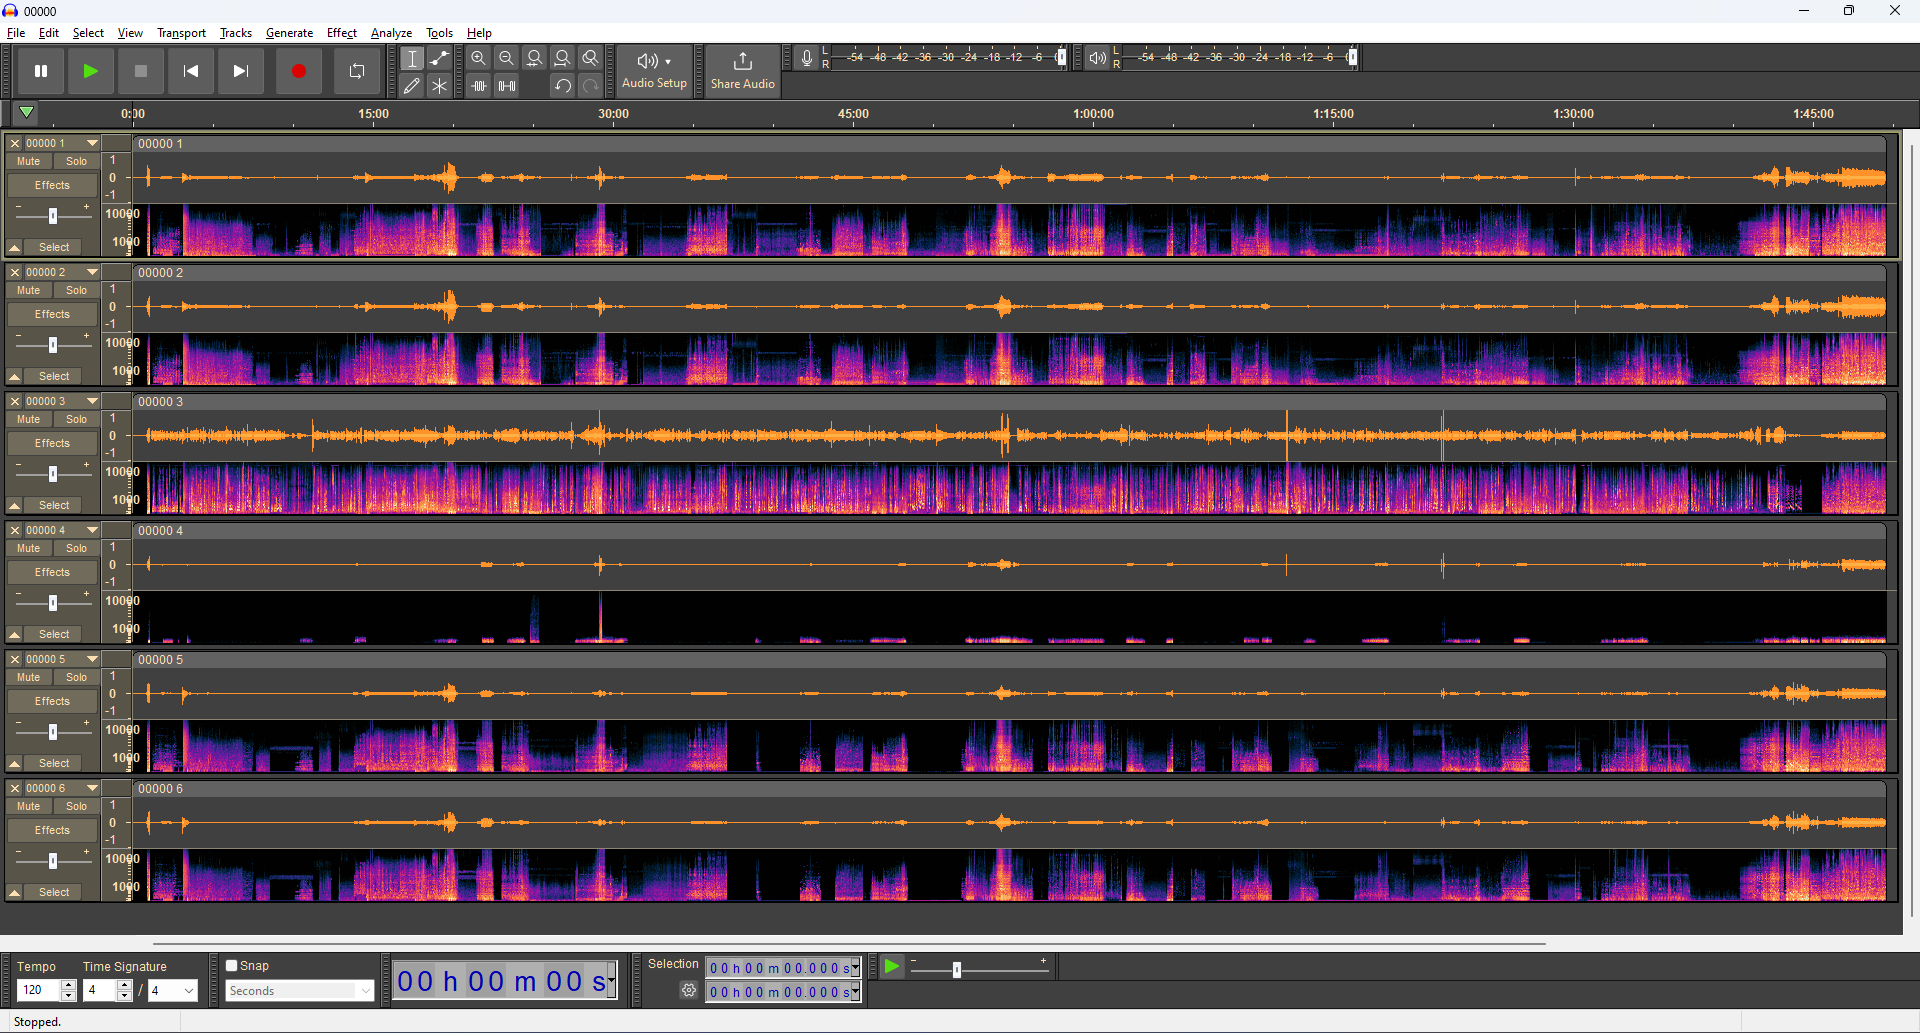This screenshot has width=1920, height=1033.
Task: Click the Zoom Out magnifier
Action: [x=507, y=59]
